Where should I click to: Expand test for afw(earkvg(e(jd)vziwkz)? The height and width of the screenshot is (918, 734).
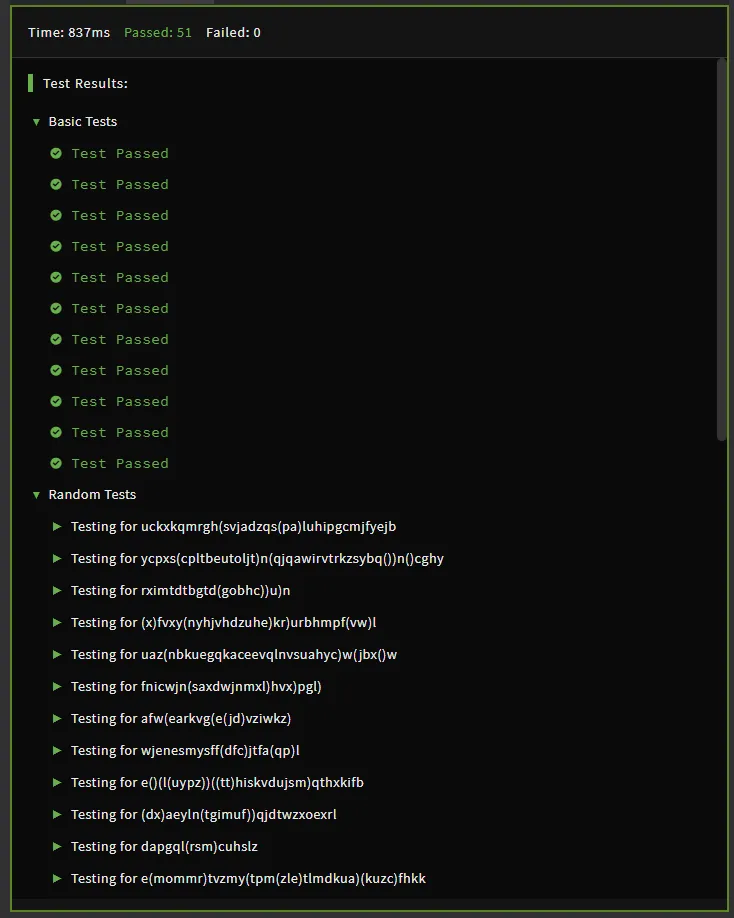[57, 718]
